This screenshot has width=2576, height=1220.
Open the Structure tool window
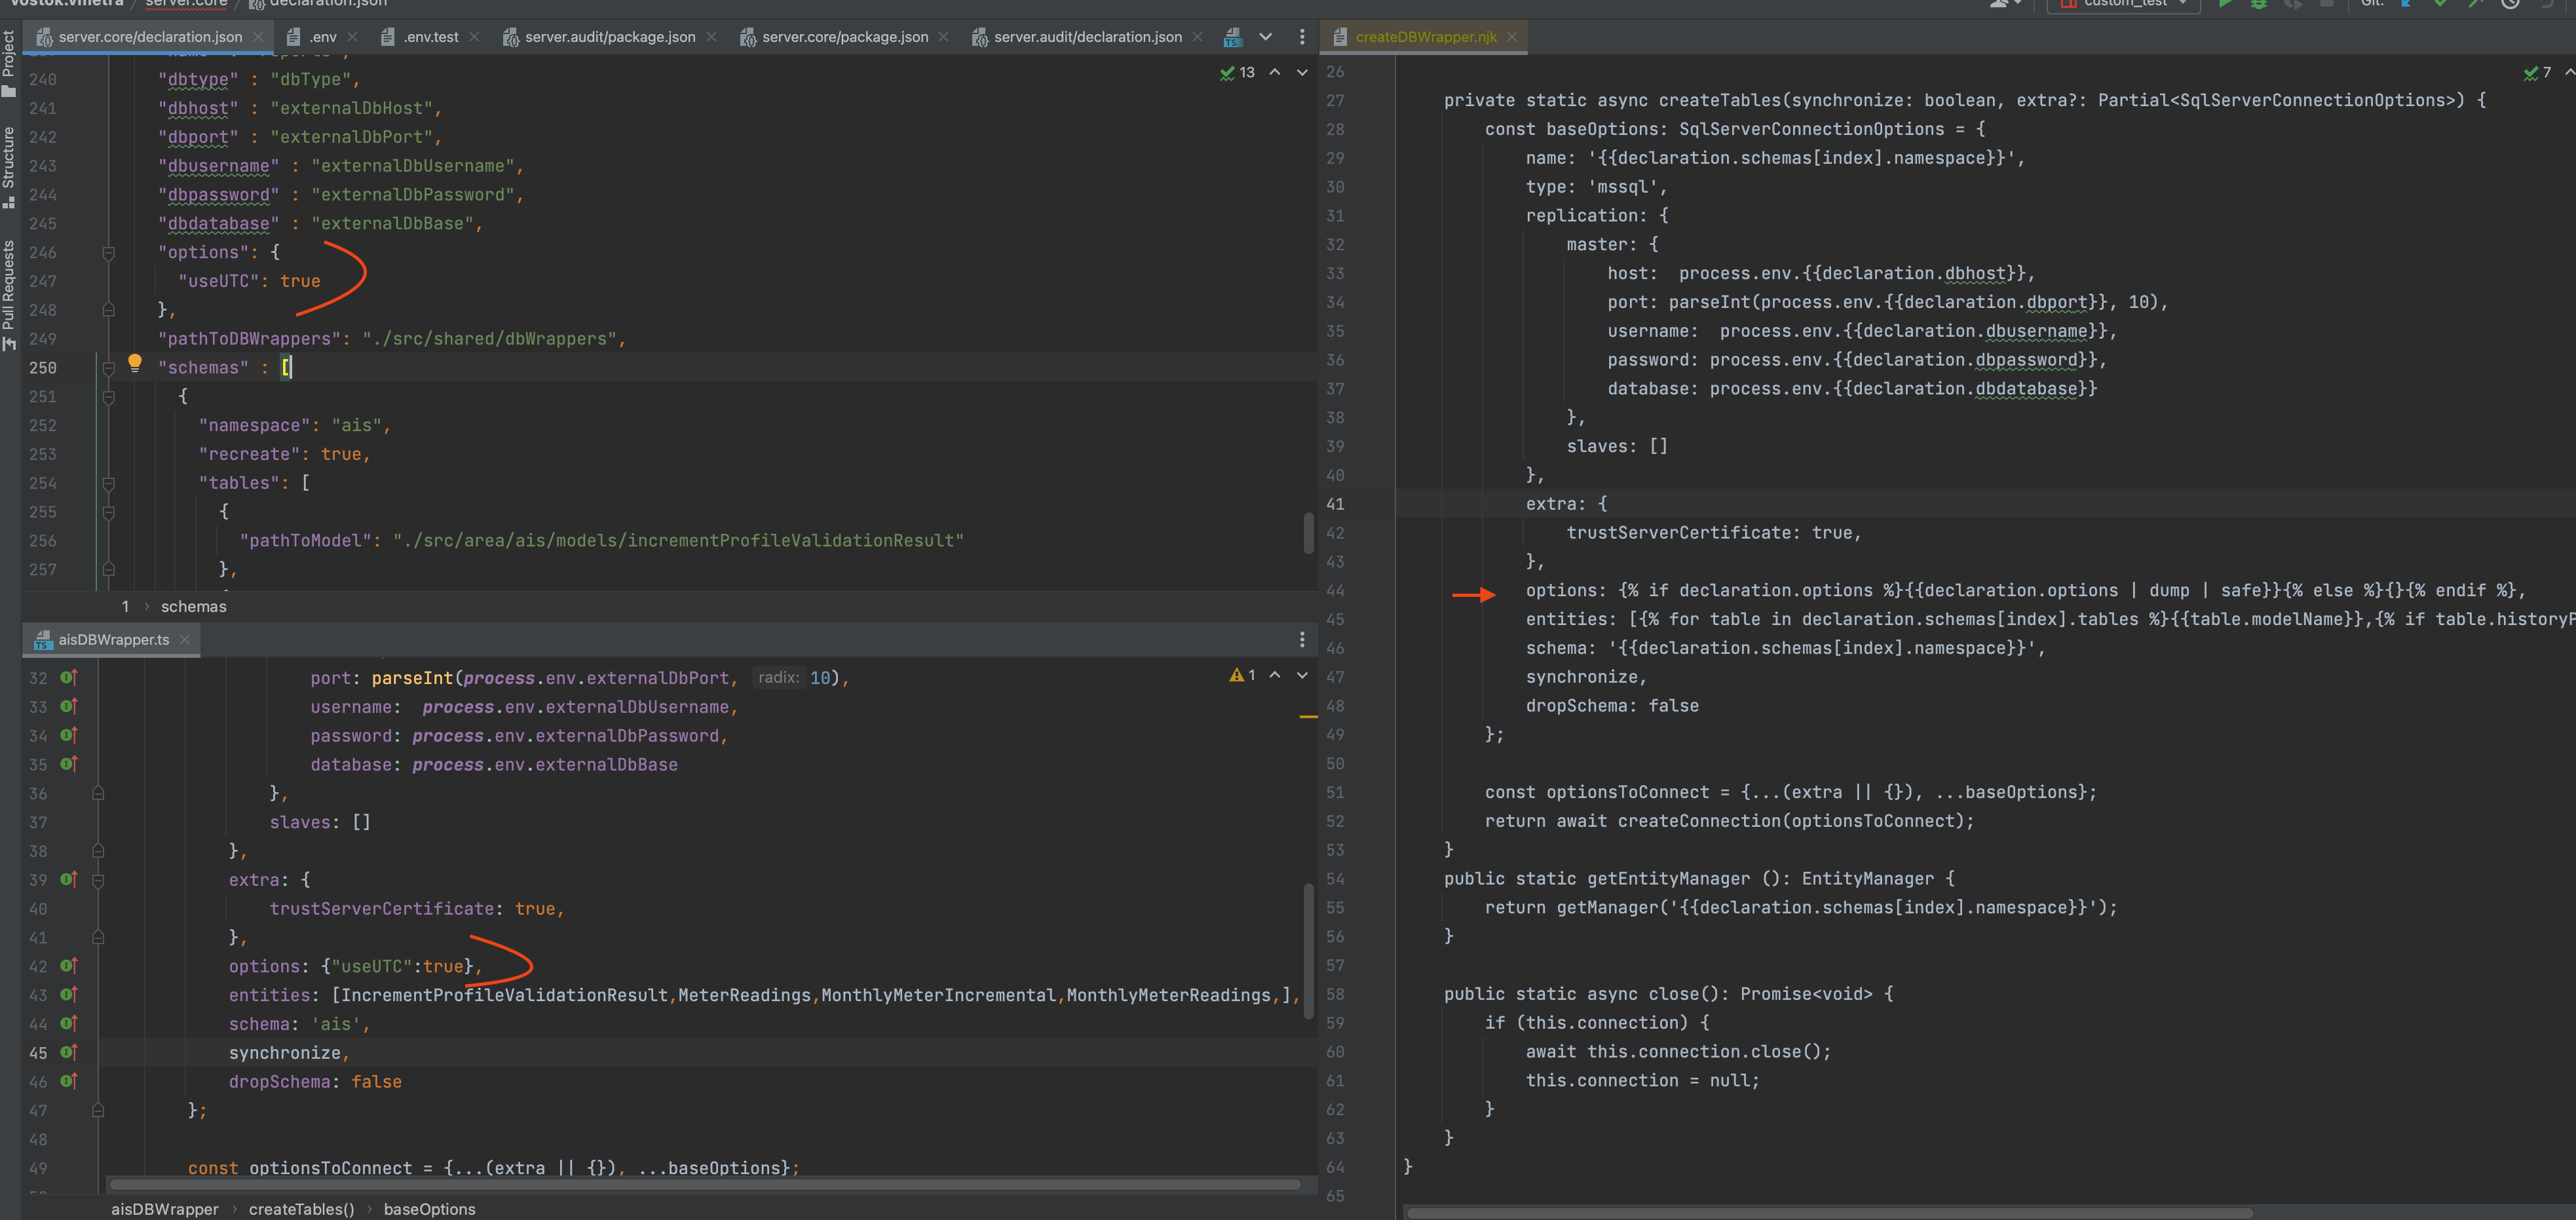[9, 167]
